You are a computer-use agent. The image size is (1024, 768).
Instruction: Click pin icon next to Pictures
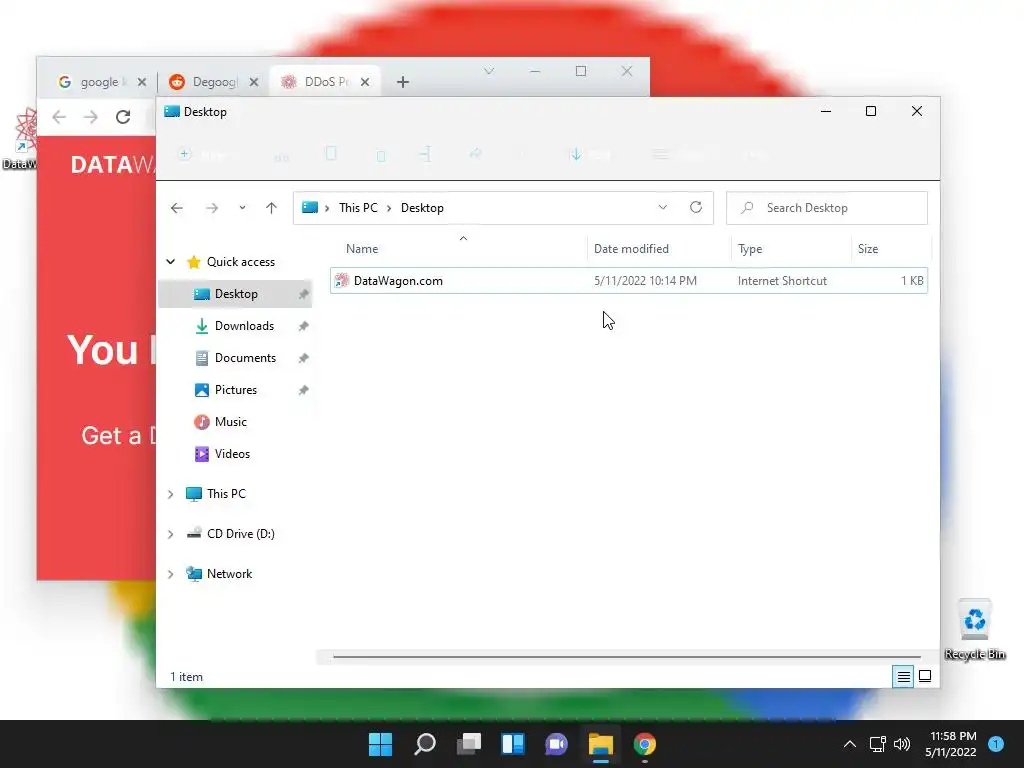[303, 390]
